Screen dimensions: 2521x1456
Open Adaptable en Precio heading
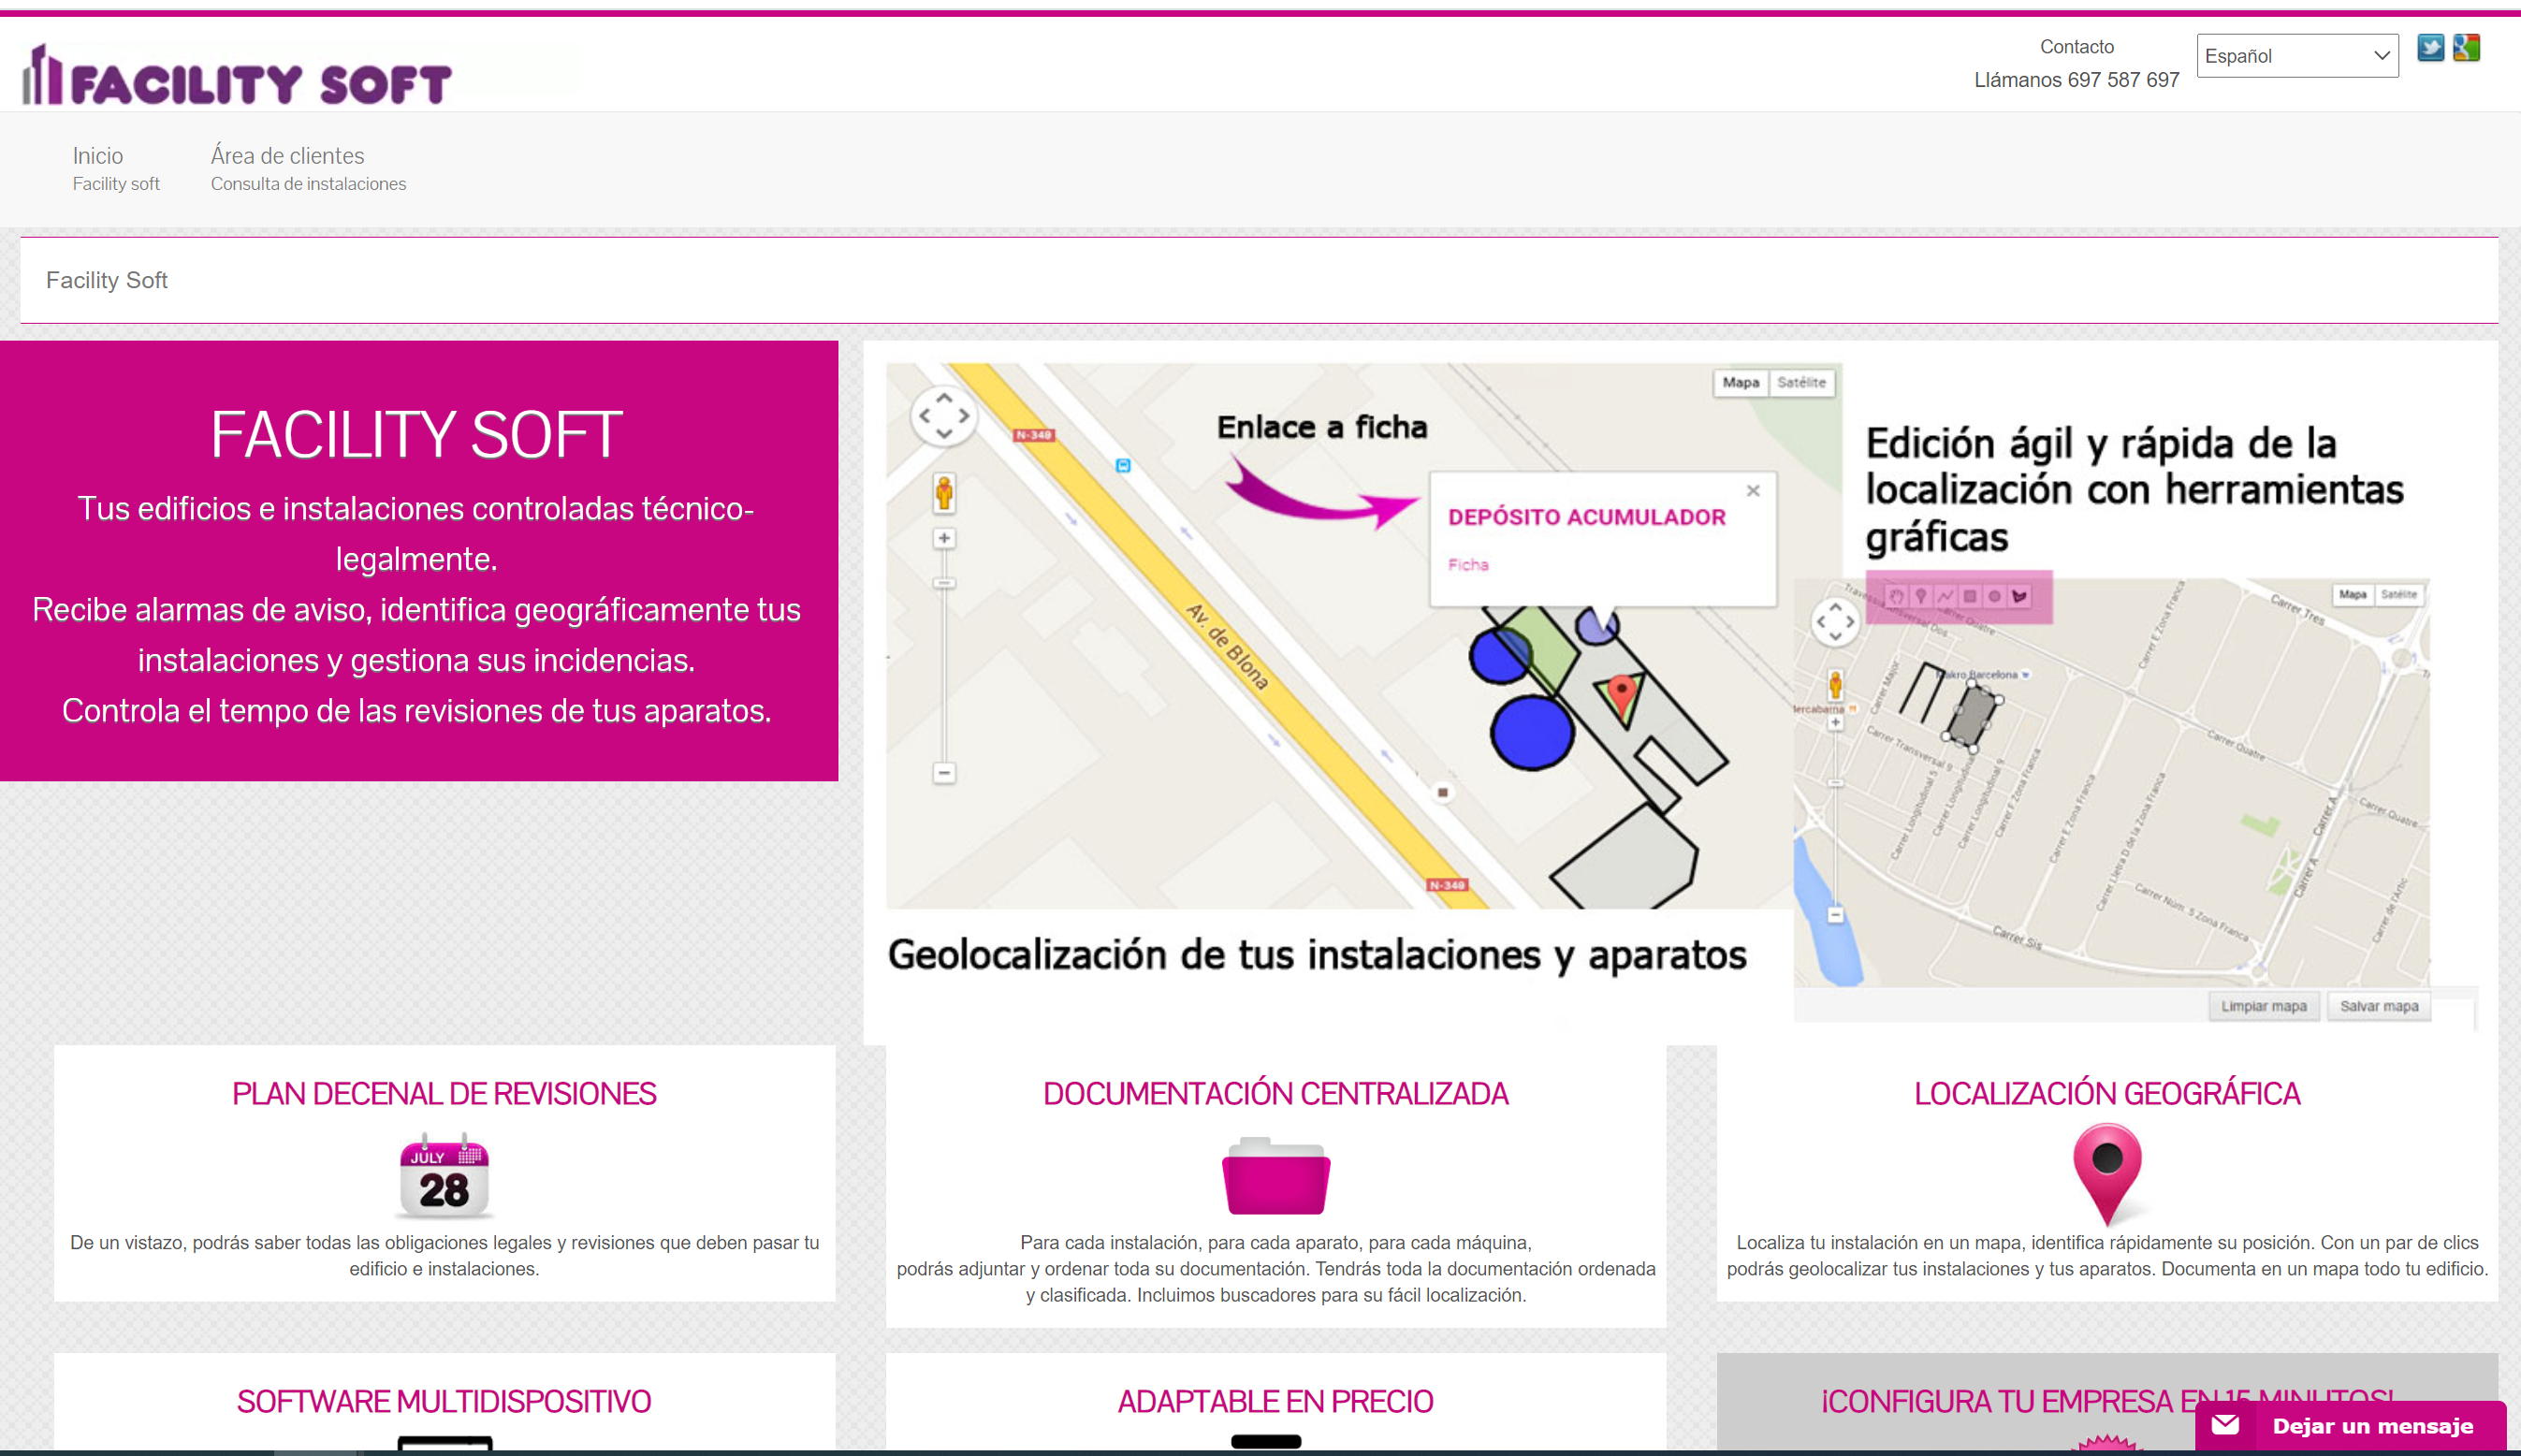pyautogui.click(x=1275, y=1401)
